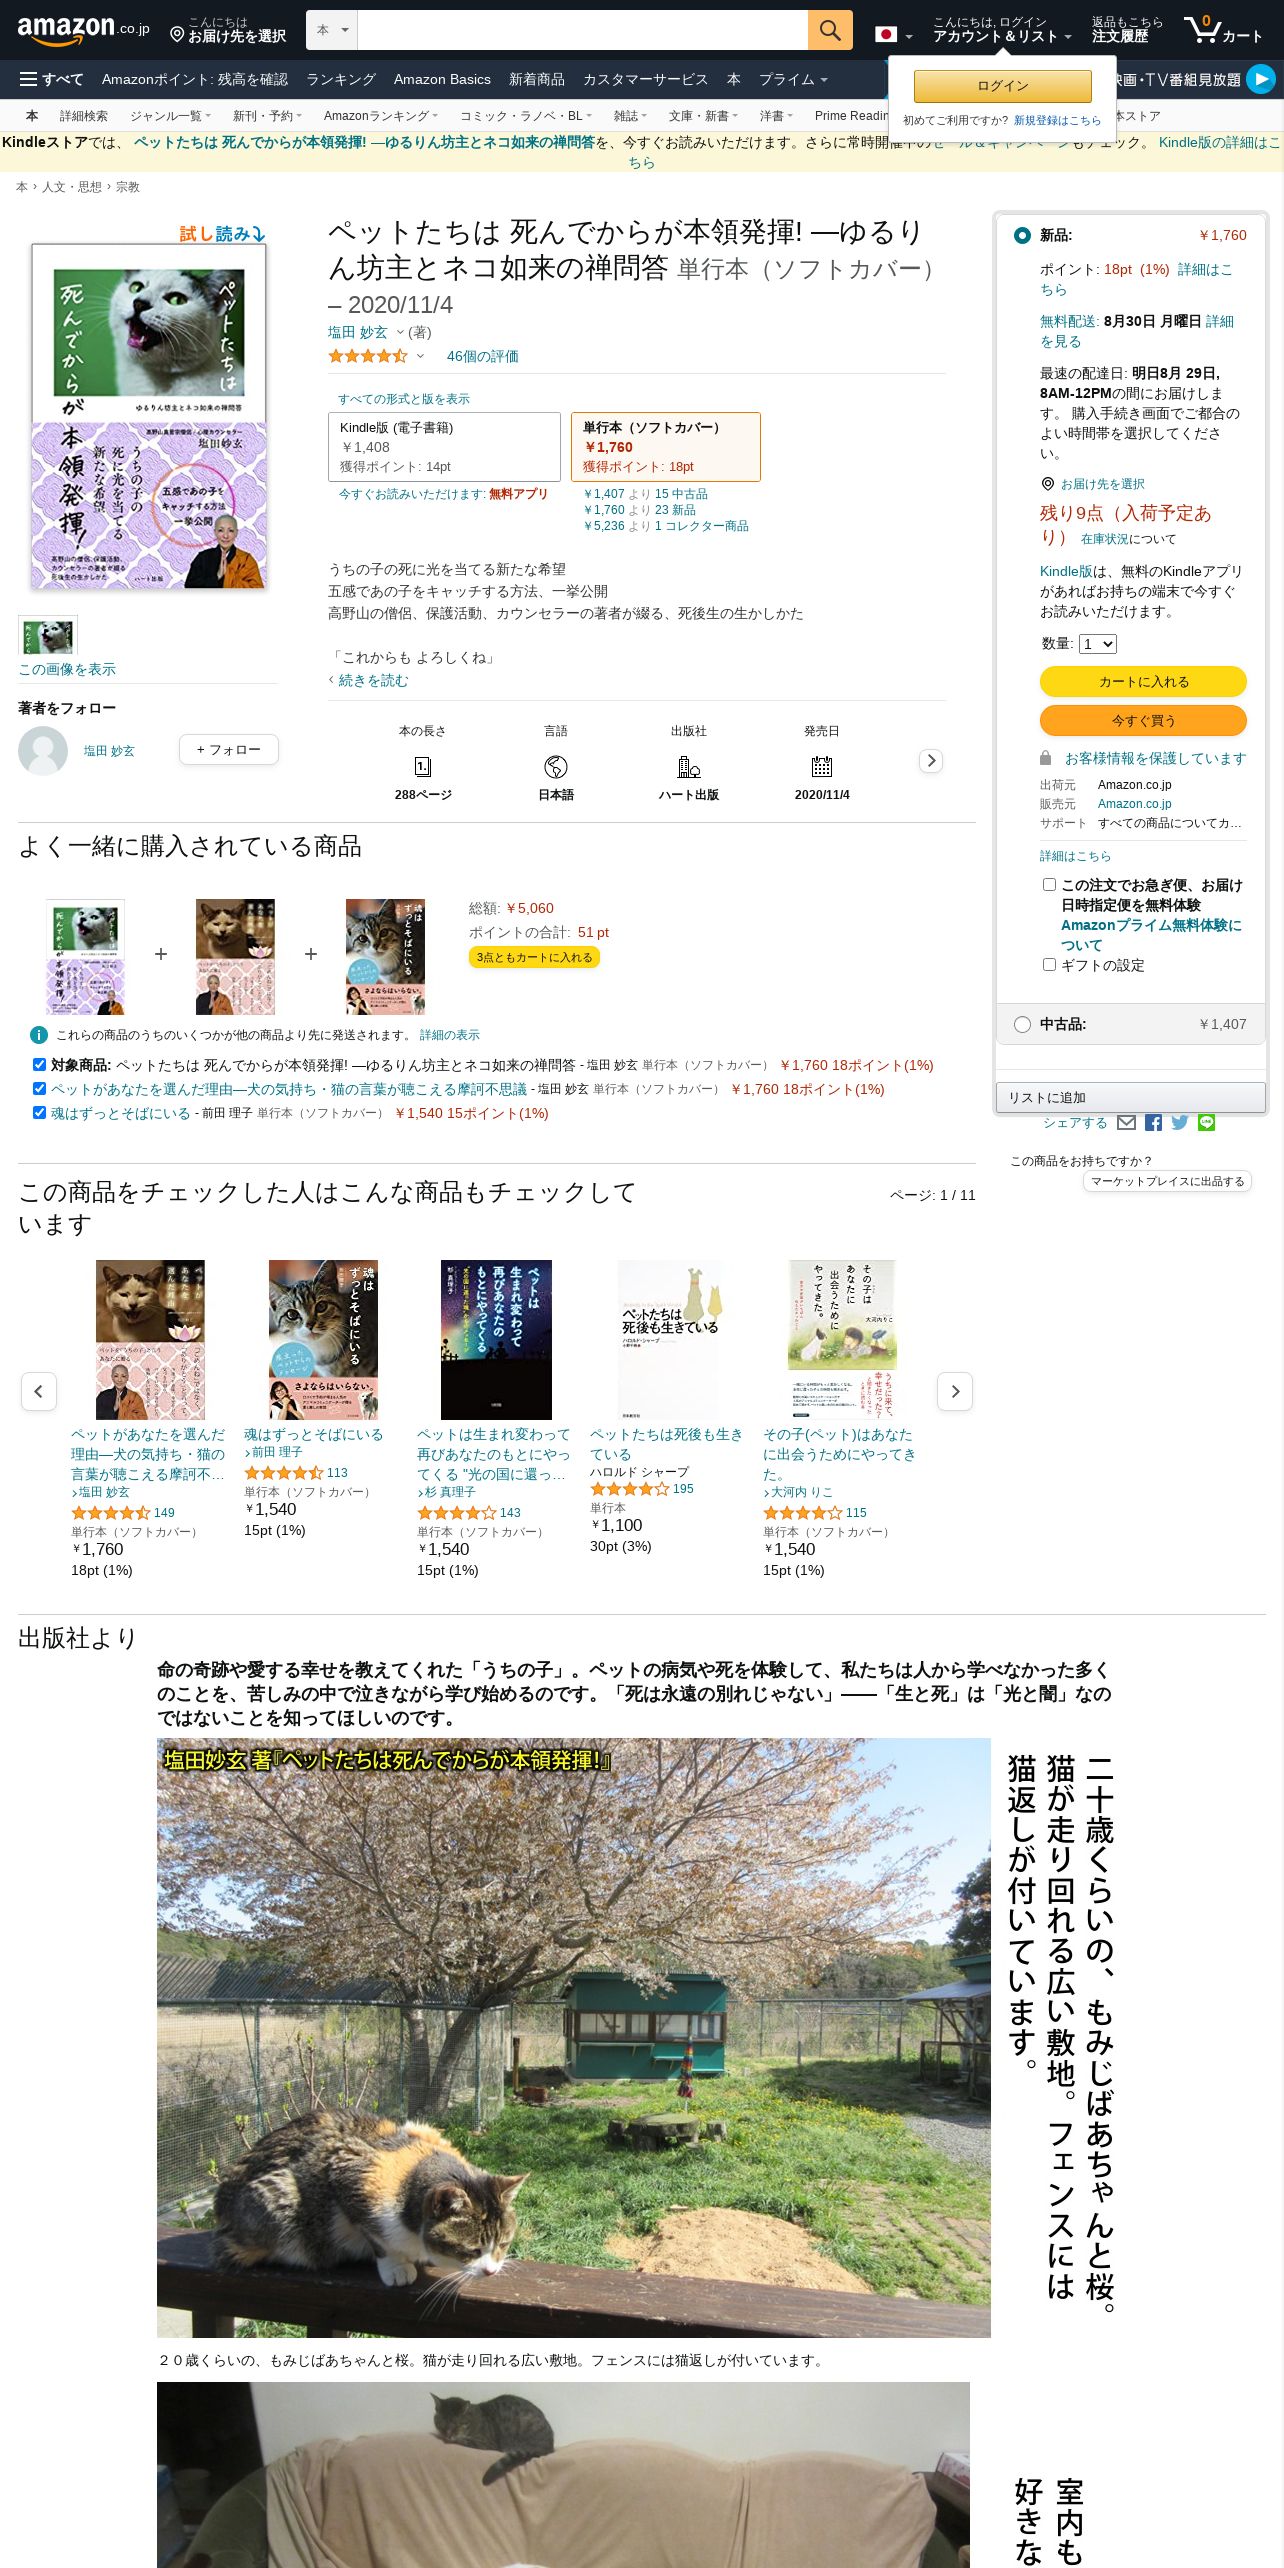Image resolution: width=1284 pixels, height=2568 pixels.
Task: Open the 46個の評価 reviews link
Action: click(x=482, y=356)
